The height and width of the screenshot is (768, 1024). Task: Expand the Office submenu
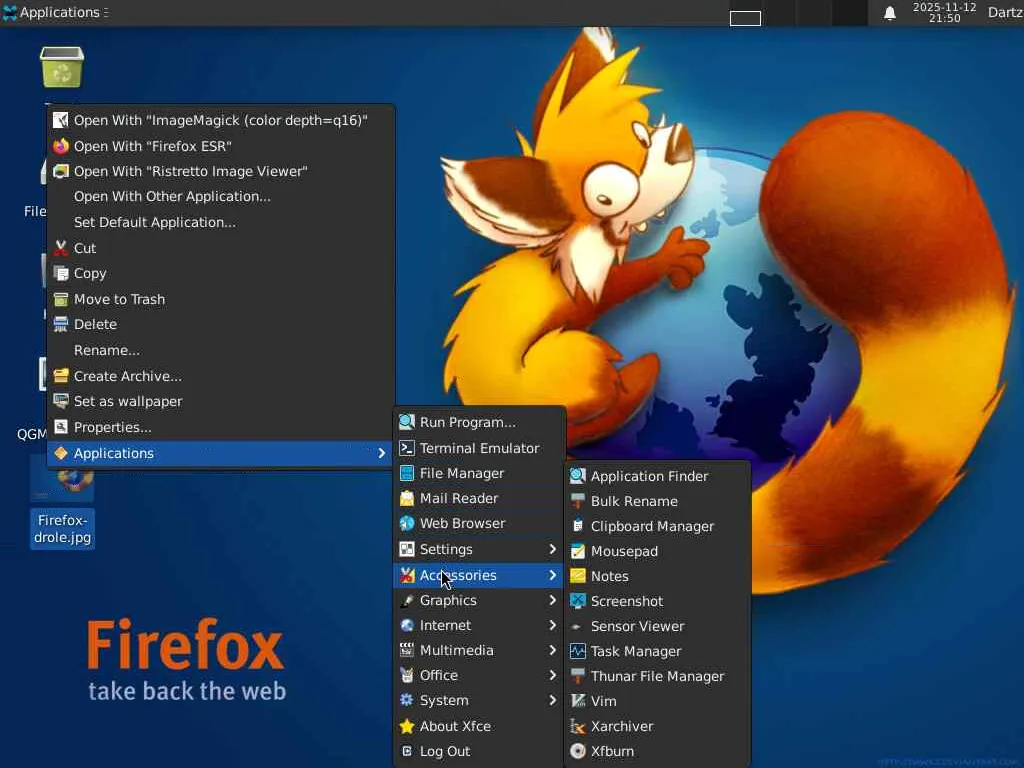pos(478,675)
